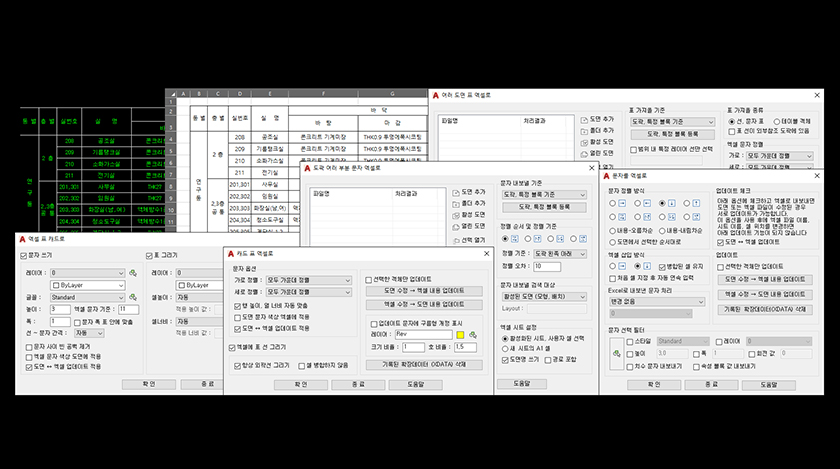Click yellow color swatch next to Rev field
Image resolution: width=840 pixels, height=469 pixels.
point(460,334)
